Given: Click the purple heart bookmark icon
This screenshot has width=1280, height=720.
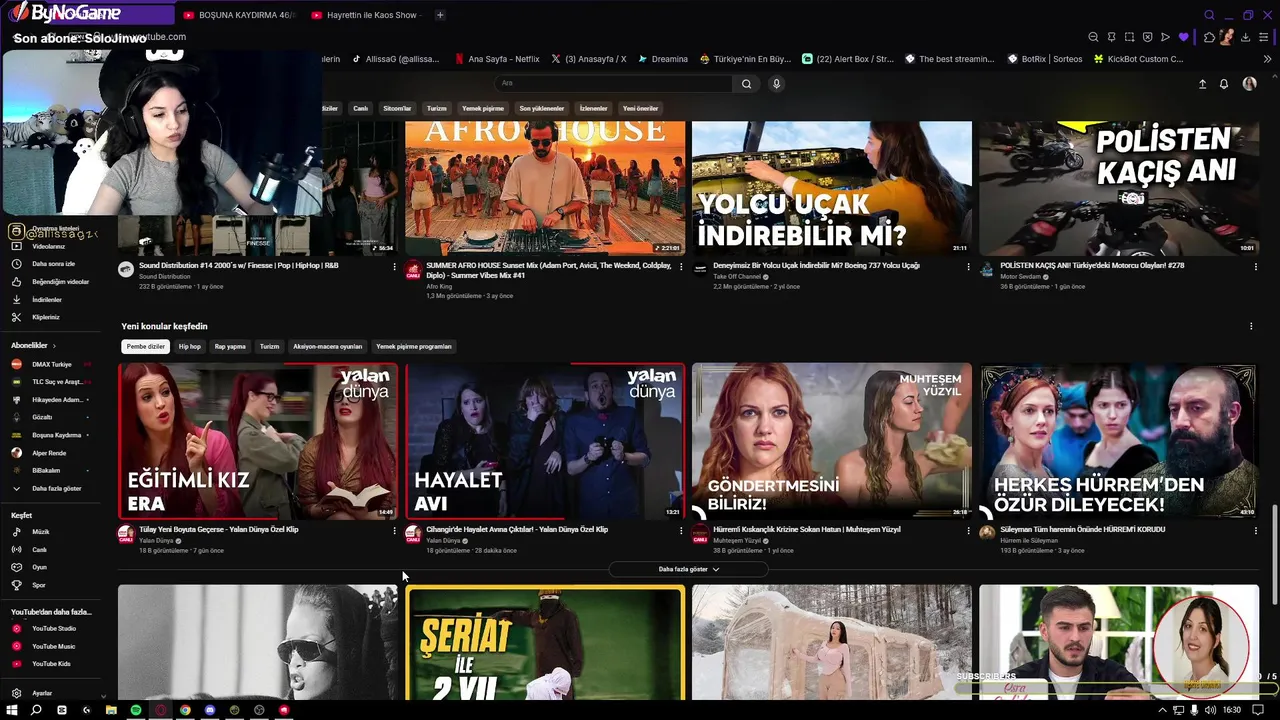Looking at the screenshot, I should [1184, 37].
